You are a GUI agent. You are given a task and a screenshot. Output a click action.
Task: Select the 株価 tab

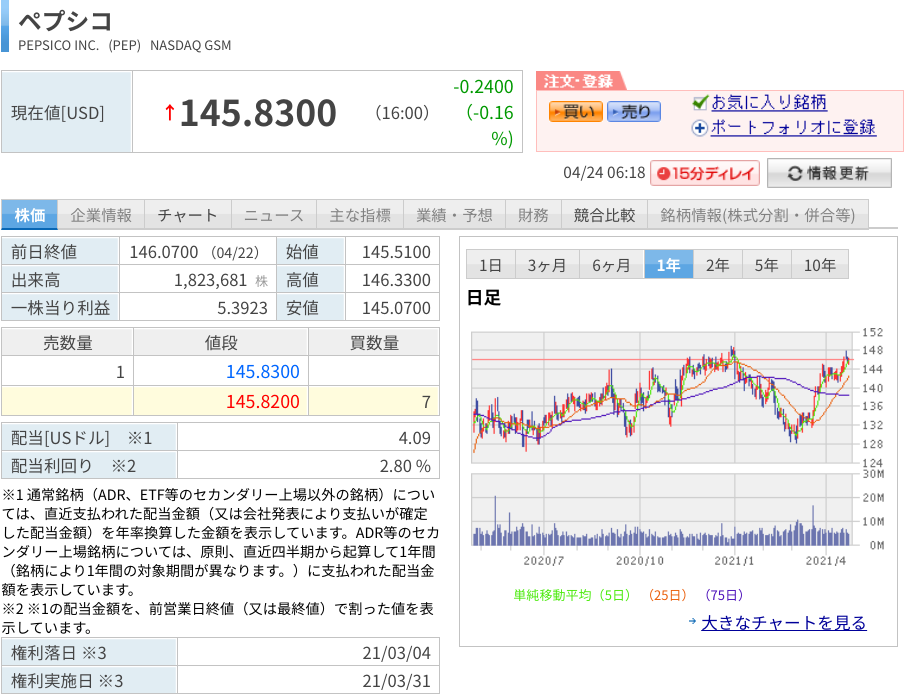click(30, 215)
